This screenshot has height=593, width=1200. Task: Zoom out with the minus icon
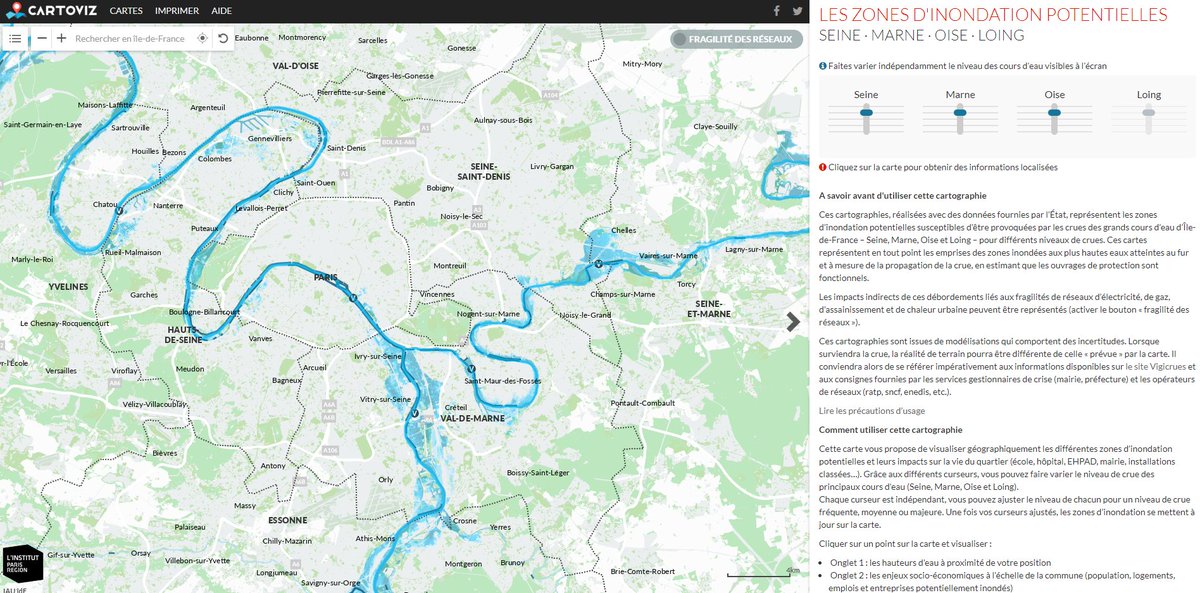pos(41,38)
